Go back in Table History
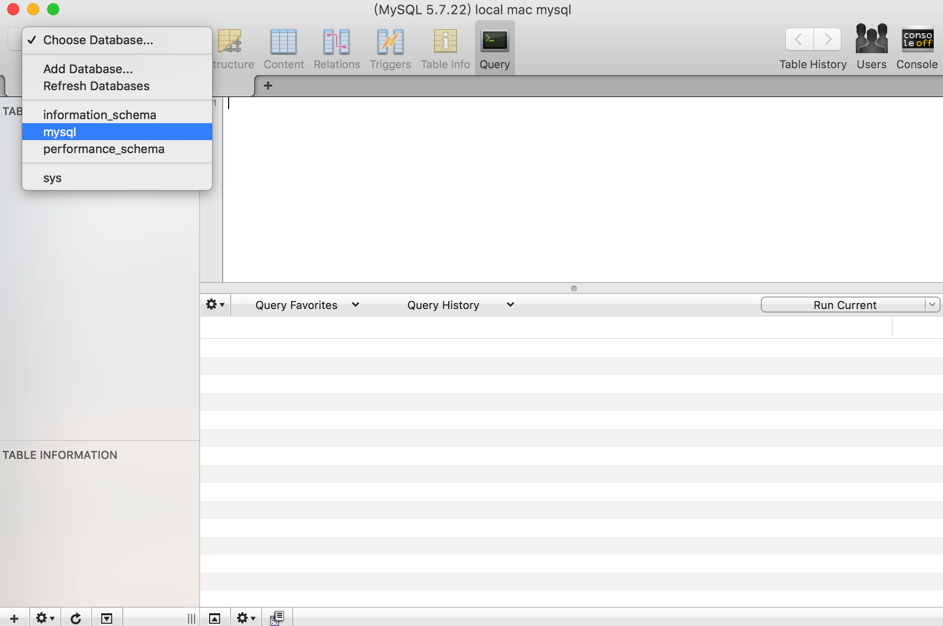This screenshot has width=943, height=626. click(799, 40)
